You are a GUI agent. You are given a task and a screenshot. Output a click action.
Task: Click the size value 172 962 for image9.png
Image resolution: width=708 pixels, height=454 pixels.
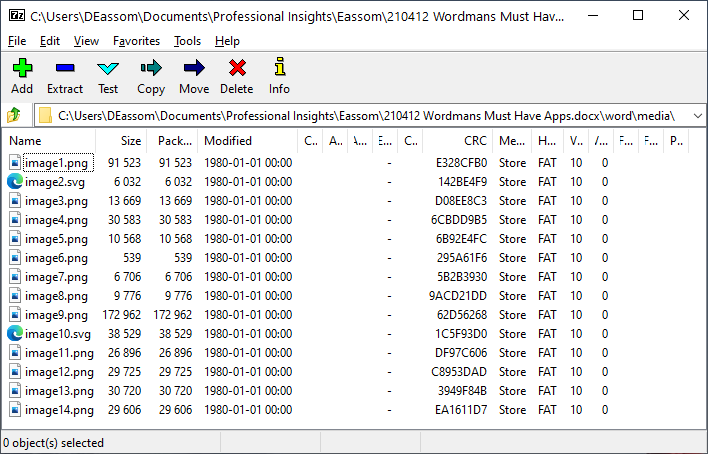click(x=122, y=314)
